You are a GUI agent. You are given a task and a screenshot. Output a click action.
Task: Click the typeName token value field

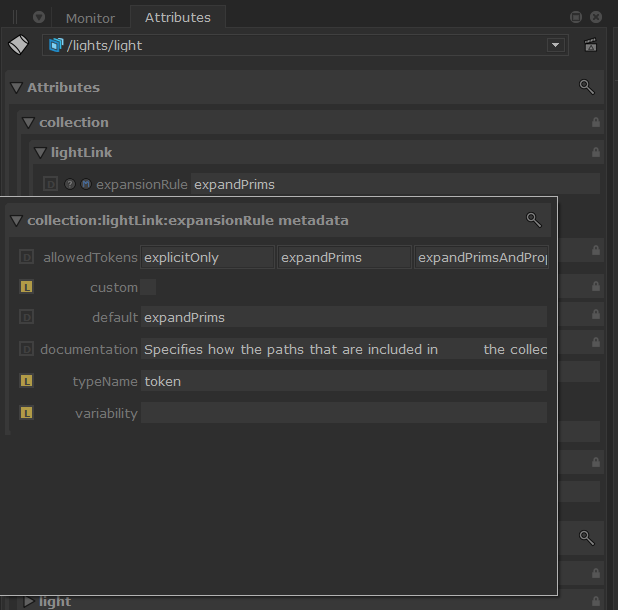(343, 381)
